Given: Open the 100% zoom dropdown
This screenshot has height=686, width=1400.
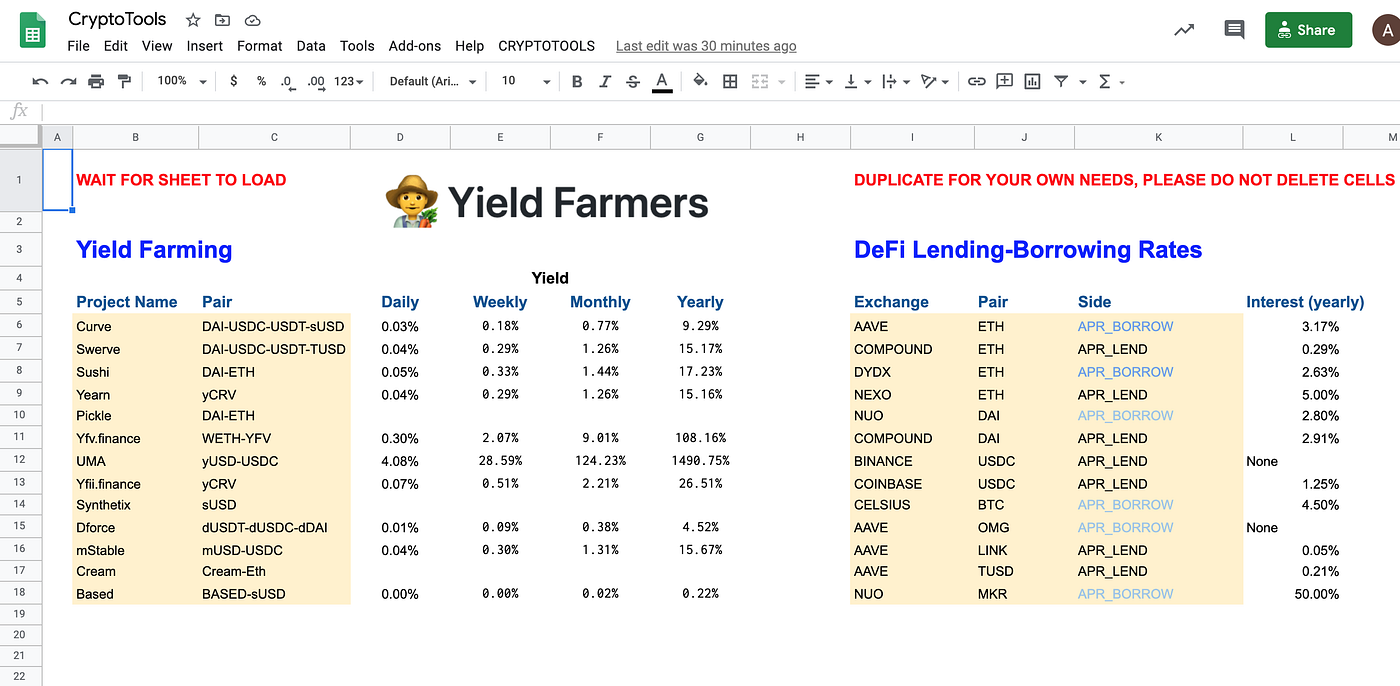Looking at the screenshot, I should click(182, 81).
